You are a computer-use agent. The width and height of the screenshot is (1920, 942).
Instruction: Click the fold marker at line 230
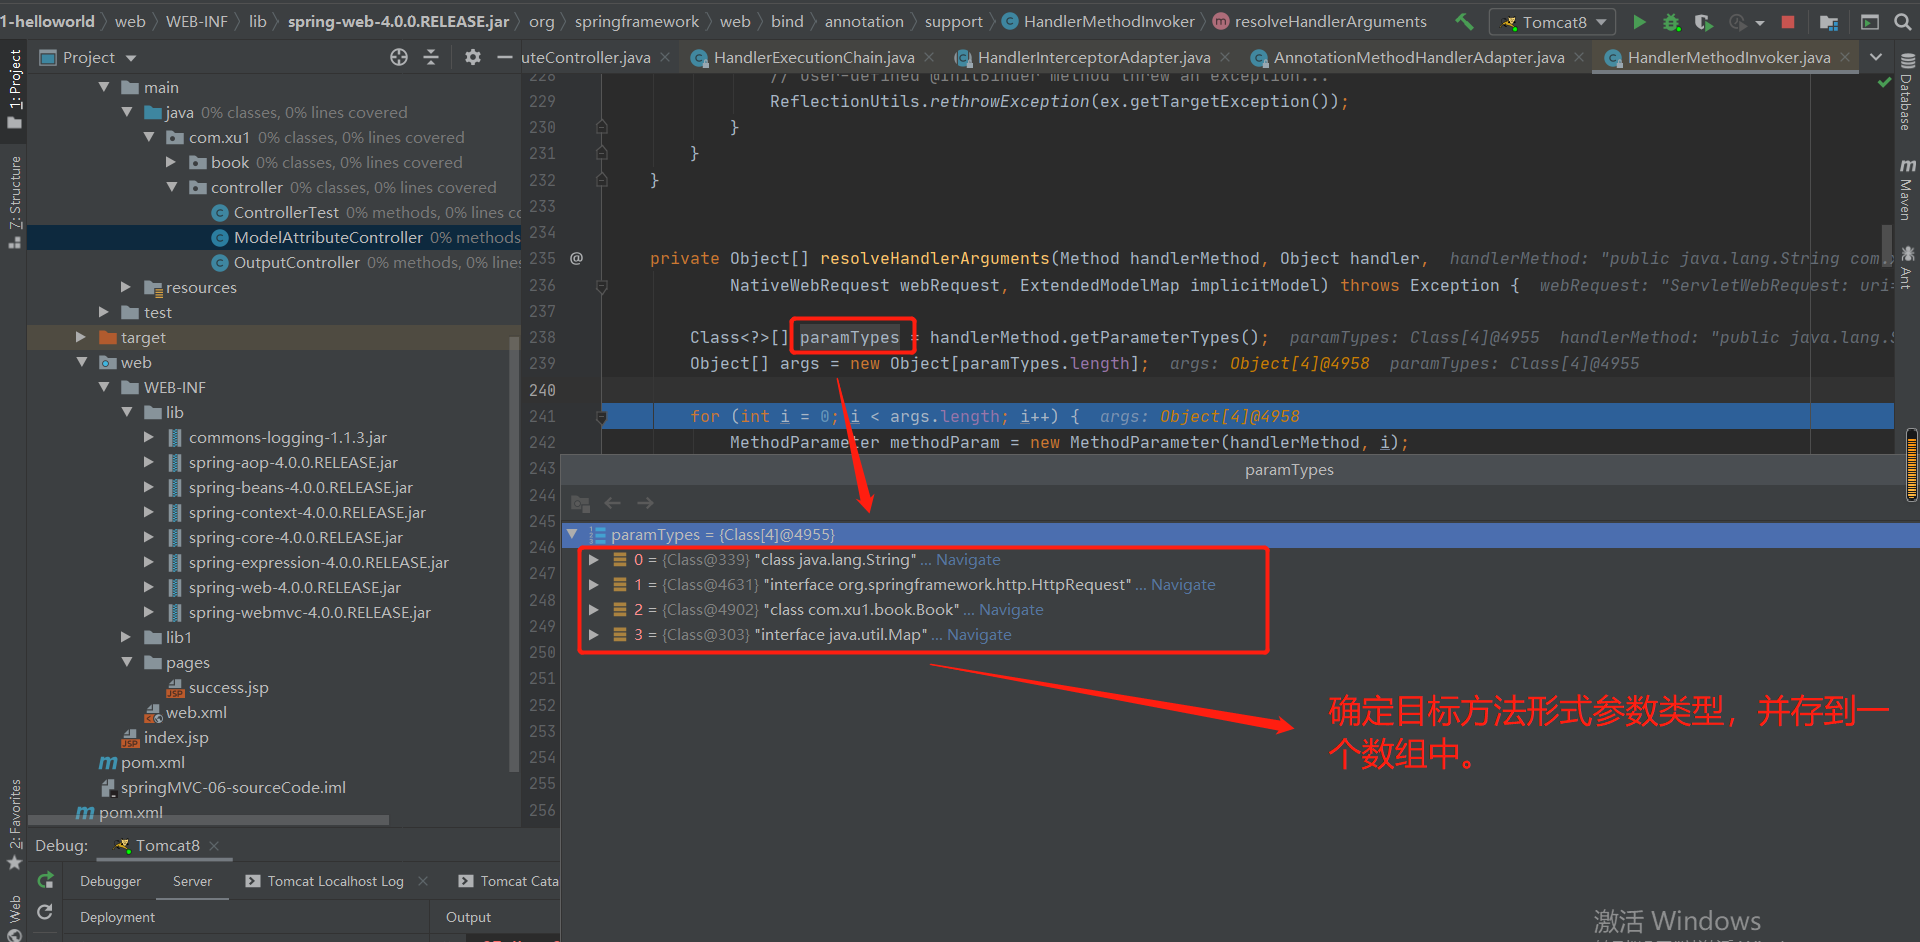(601, 127)
